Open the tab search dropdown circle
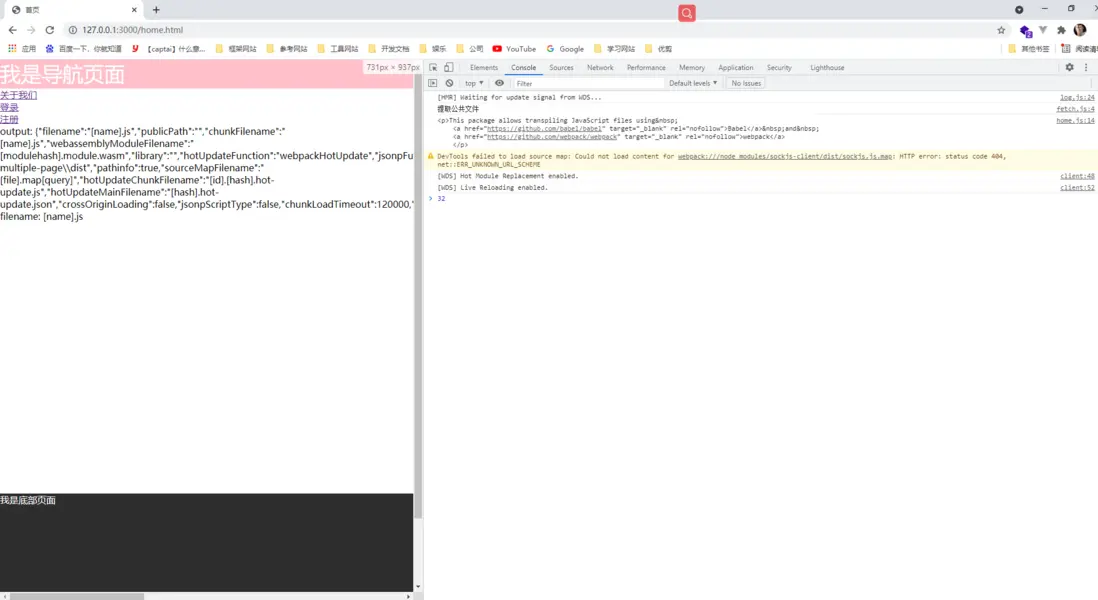Screen dimensions: 1098x600 [1019, 10]
